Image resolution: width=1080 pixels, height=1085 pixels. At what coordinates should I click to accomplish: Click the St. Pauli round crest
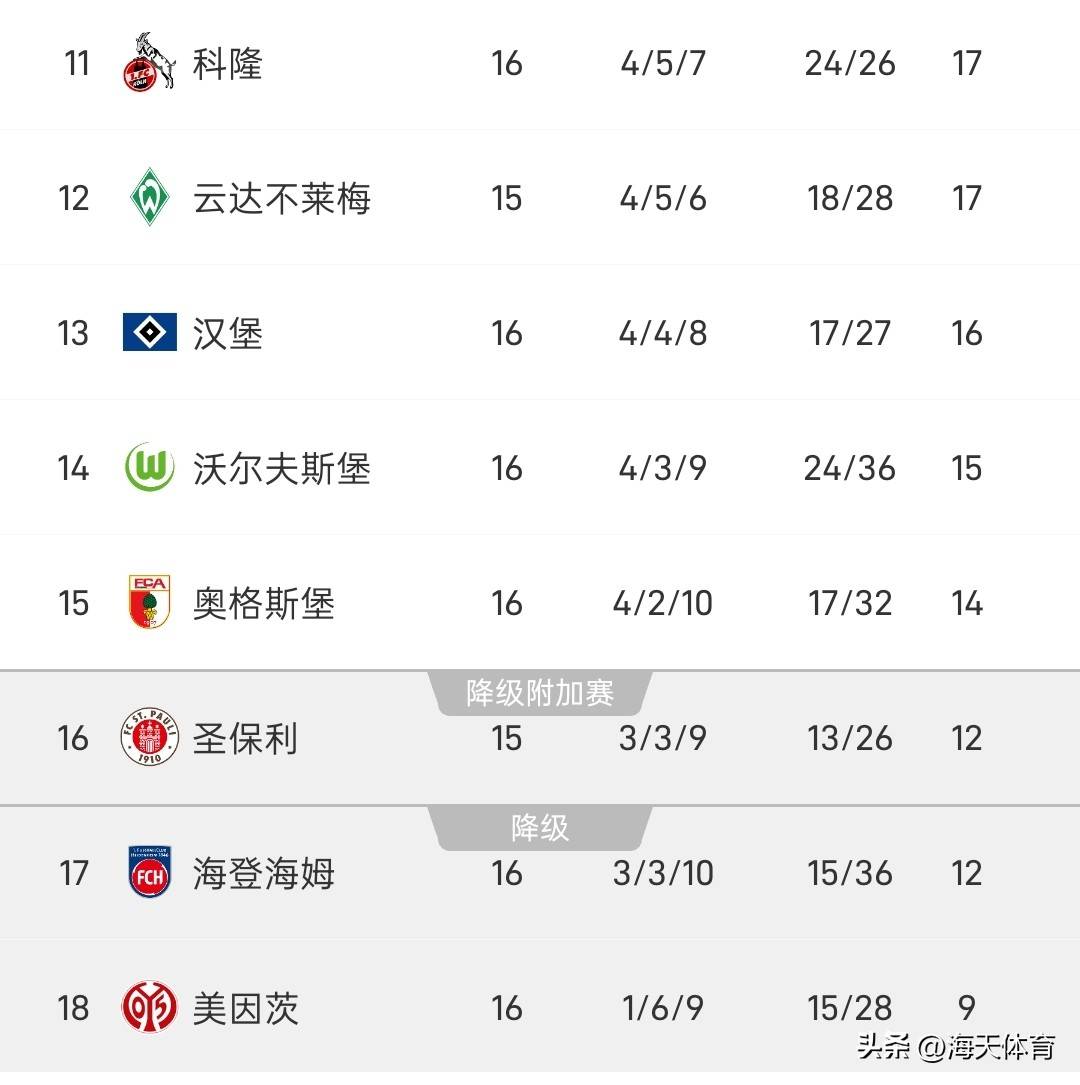tap(150, 738)
